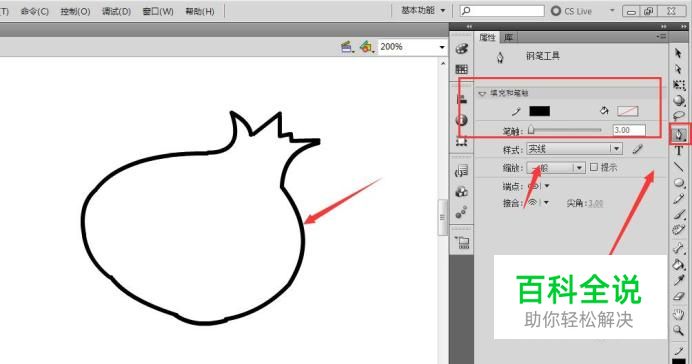The image size is (692, 364).
Task: Open the 命令(C) menu
Action: tap(35, 11)
